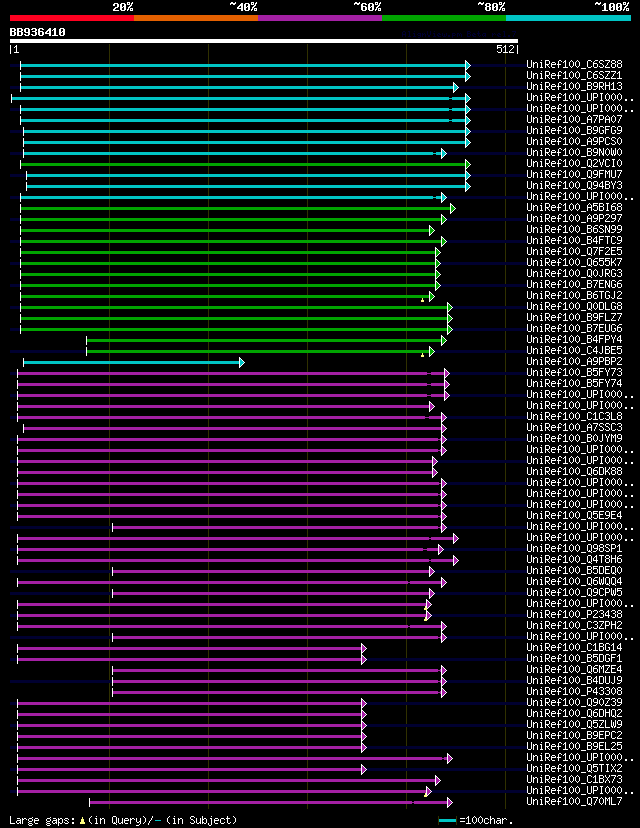The height and width of the screenshot is (828, 640).
Task: Select the UniRef100_Q7F2E5 label
Action: (574, 251)
